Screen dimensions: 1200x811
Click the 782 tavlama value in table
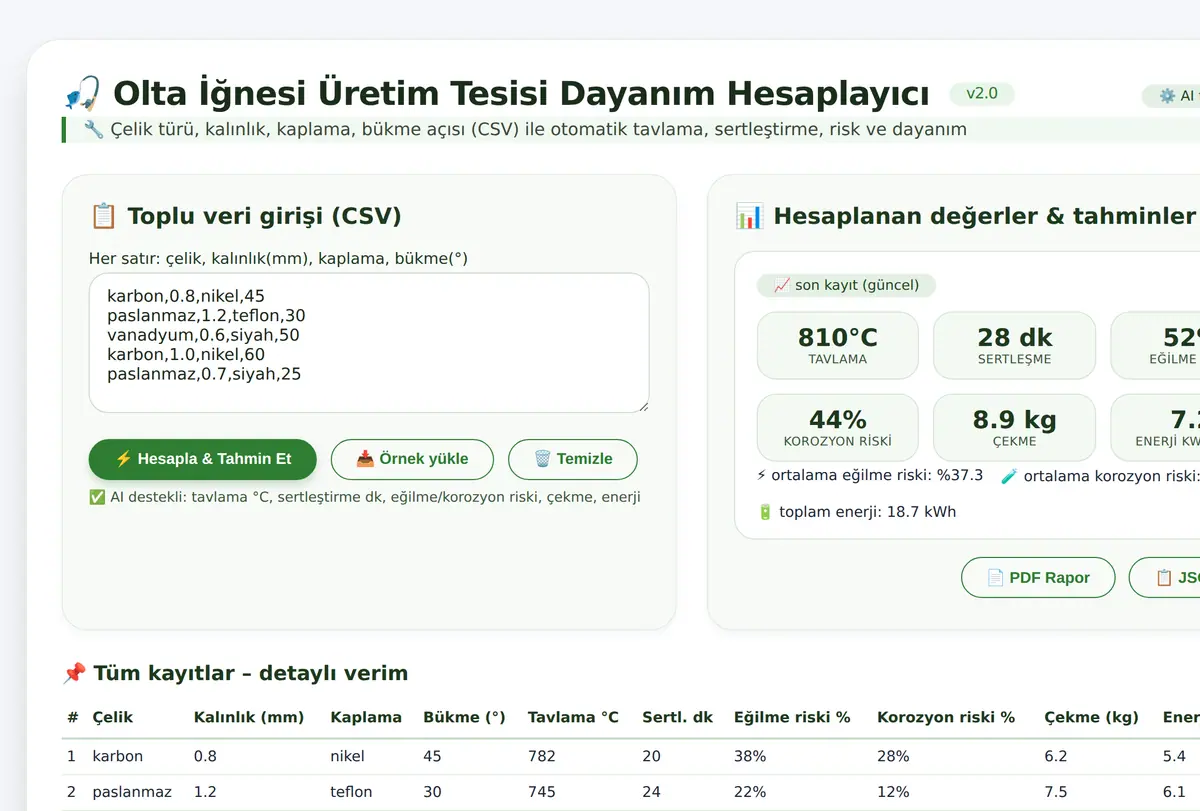pos(542,756)
